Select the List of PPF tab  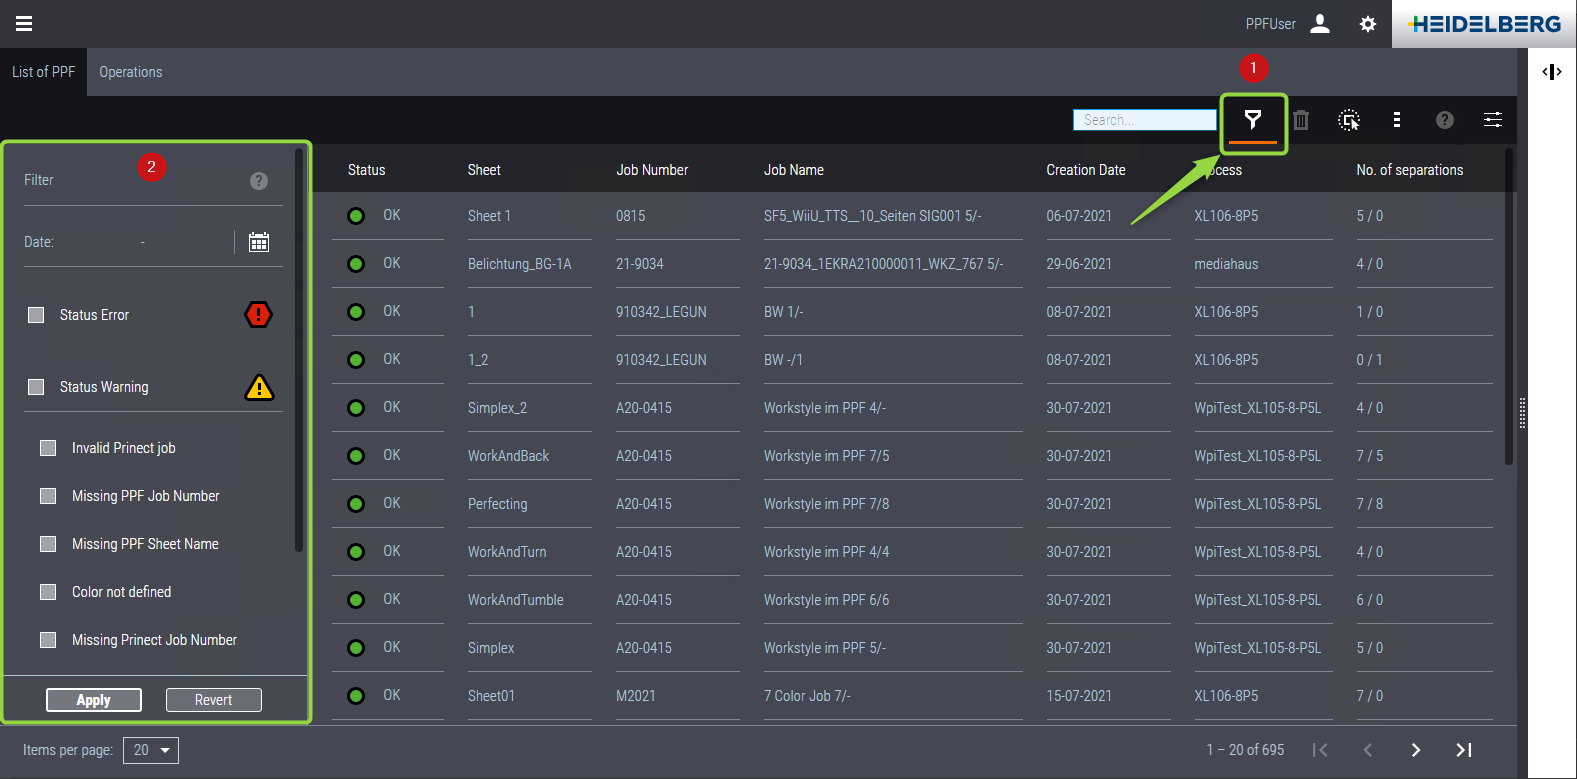pyautogui.click(x=43, y=72)
